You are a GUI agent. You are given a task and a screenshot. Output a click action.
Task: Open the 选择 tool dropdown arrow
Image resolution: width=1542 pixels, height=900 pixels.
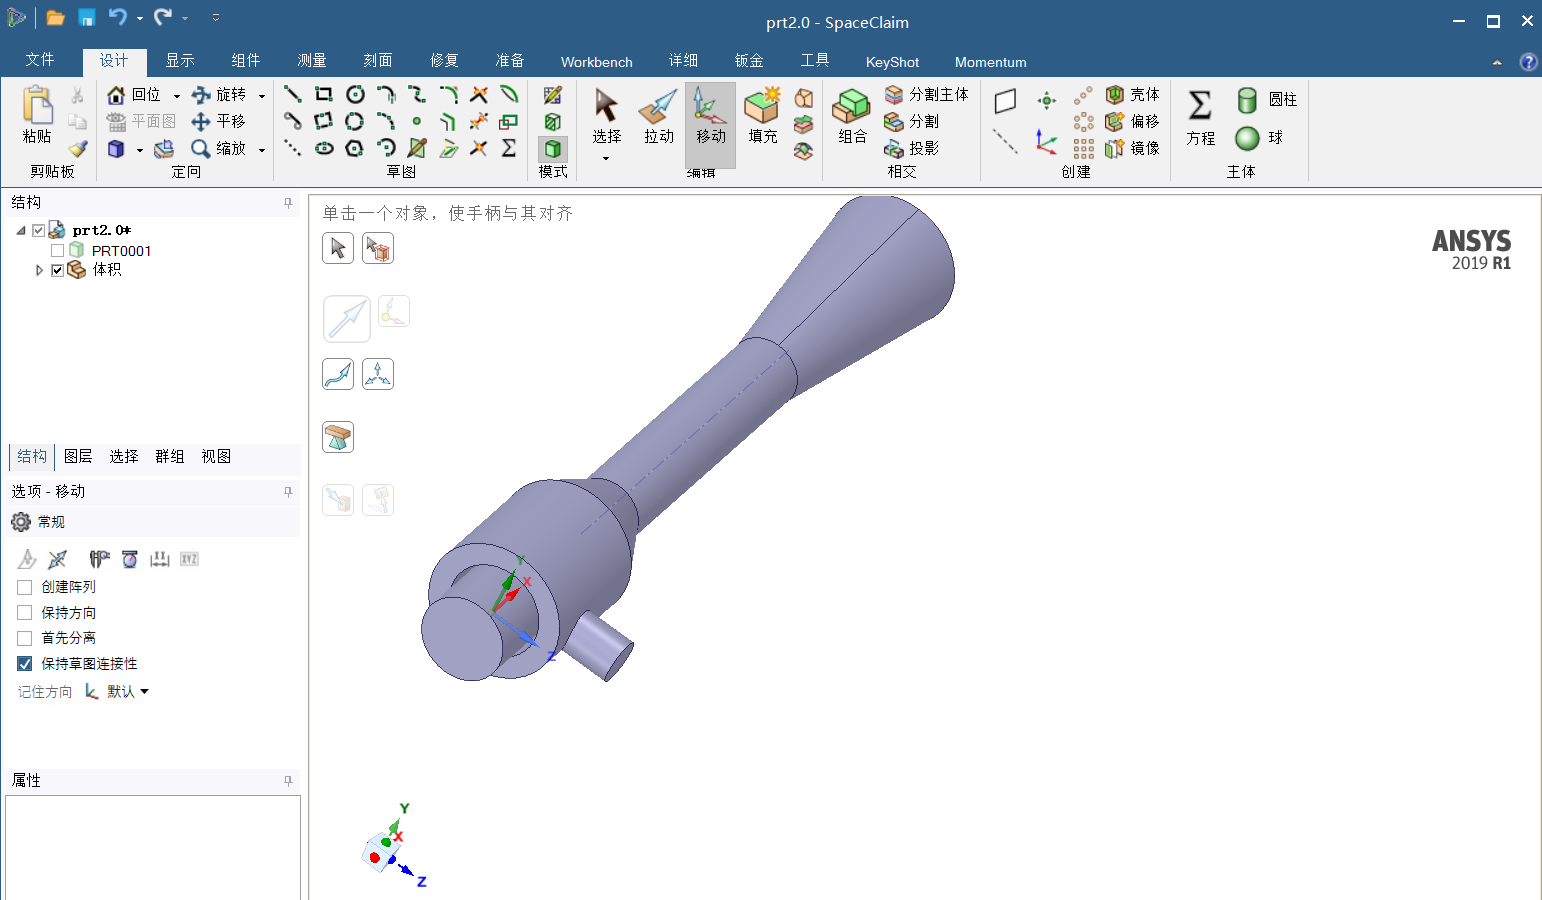pos(606,159)
